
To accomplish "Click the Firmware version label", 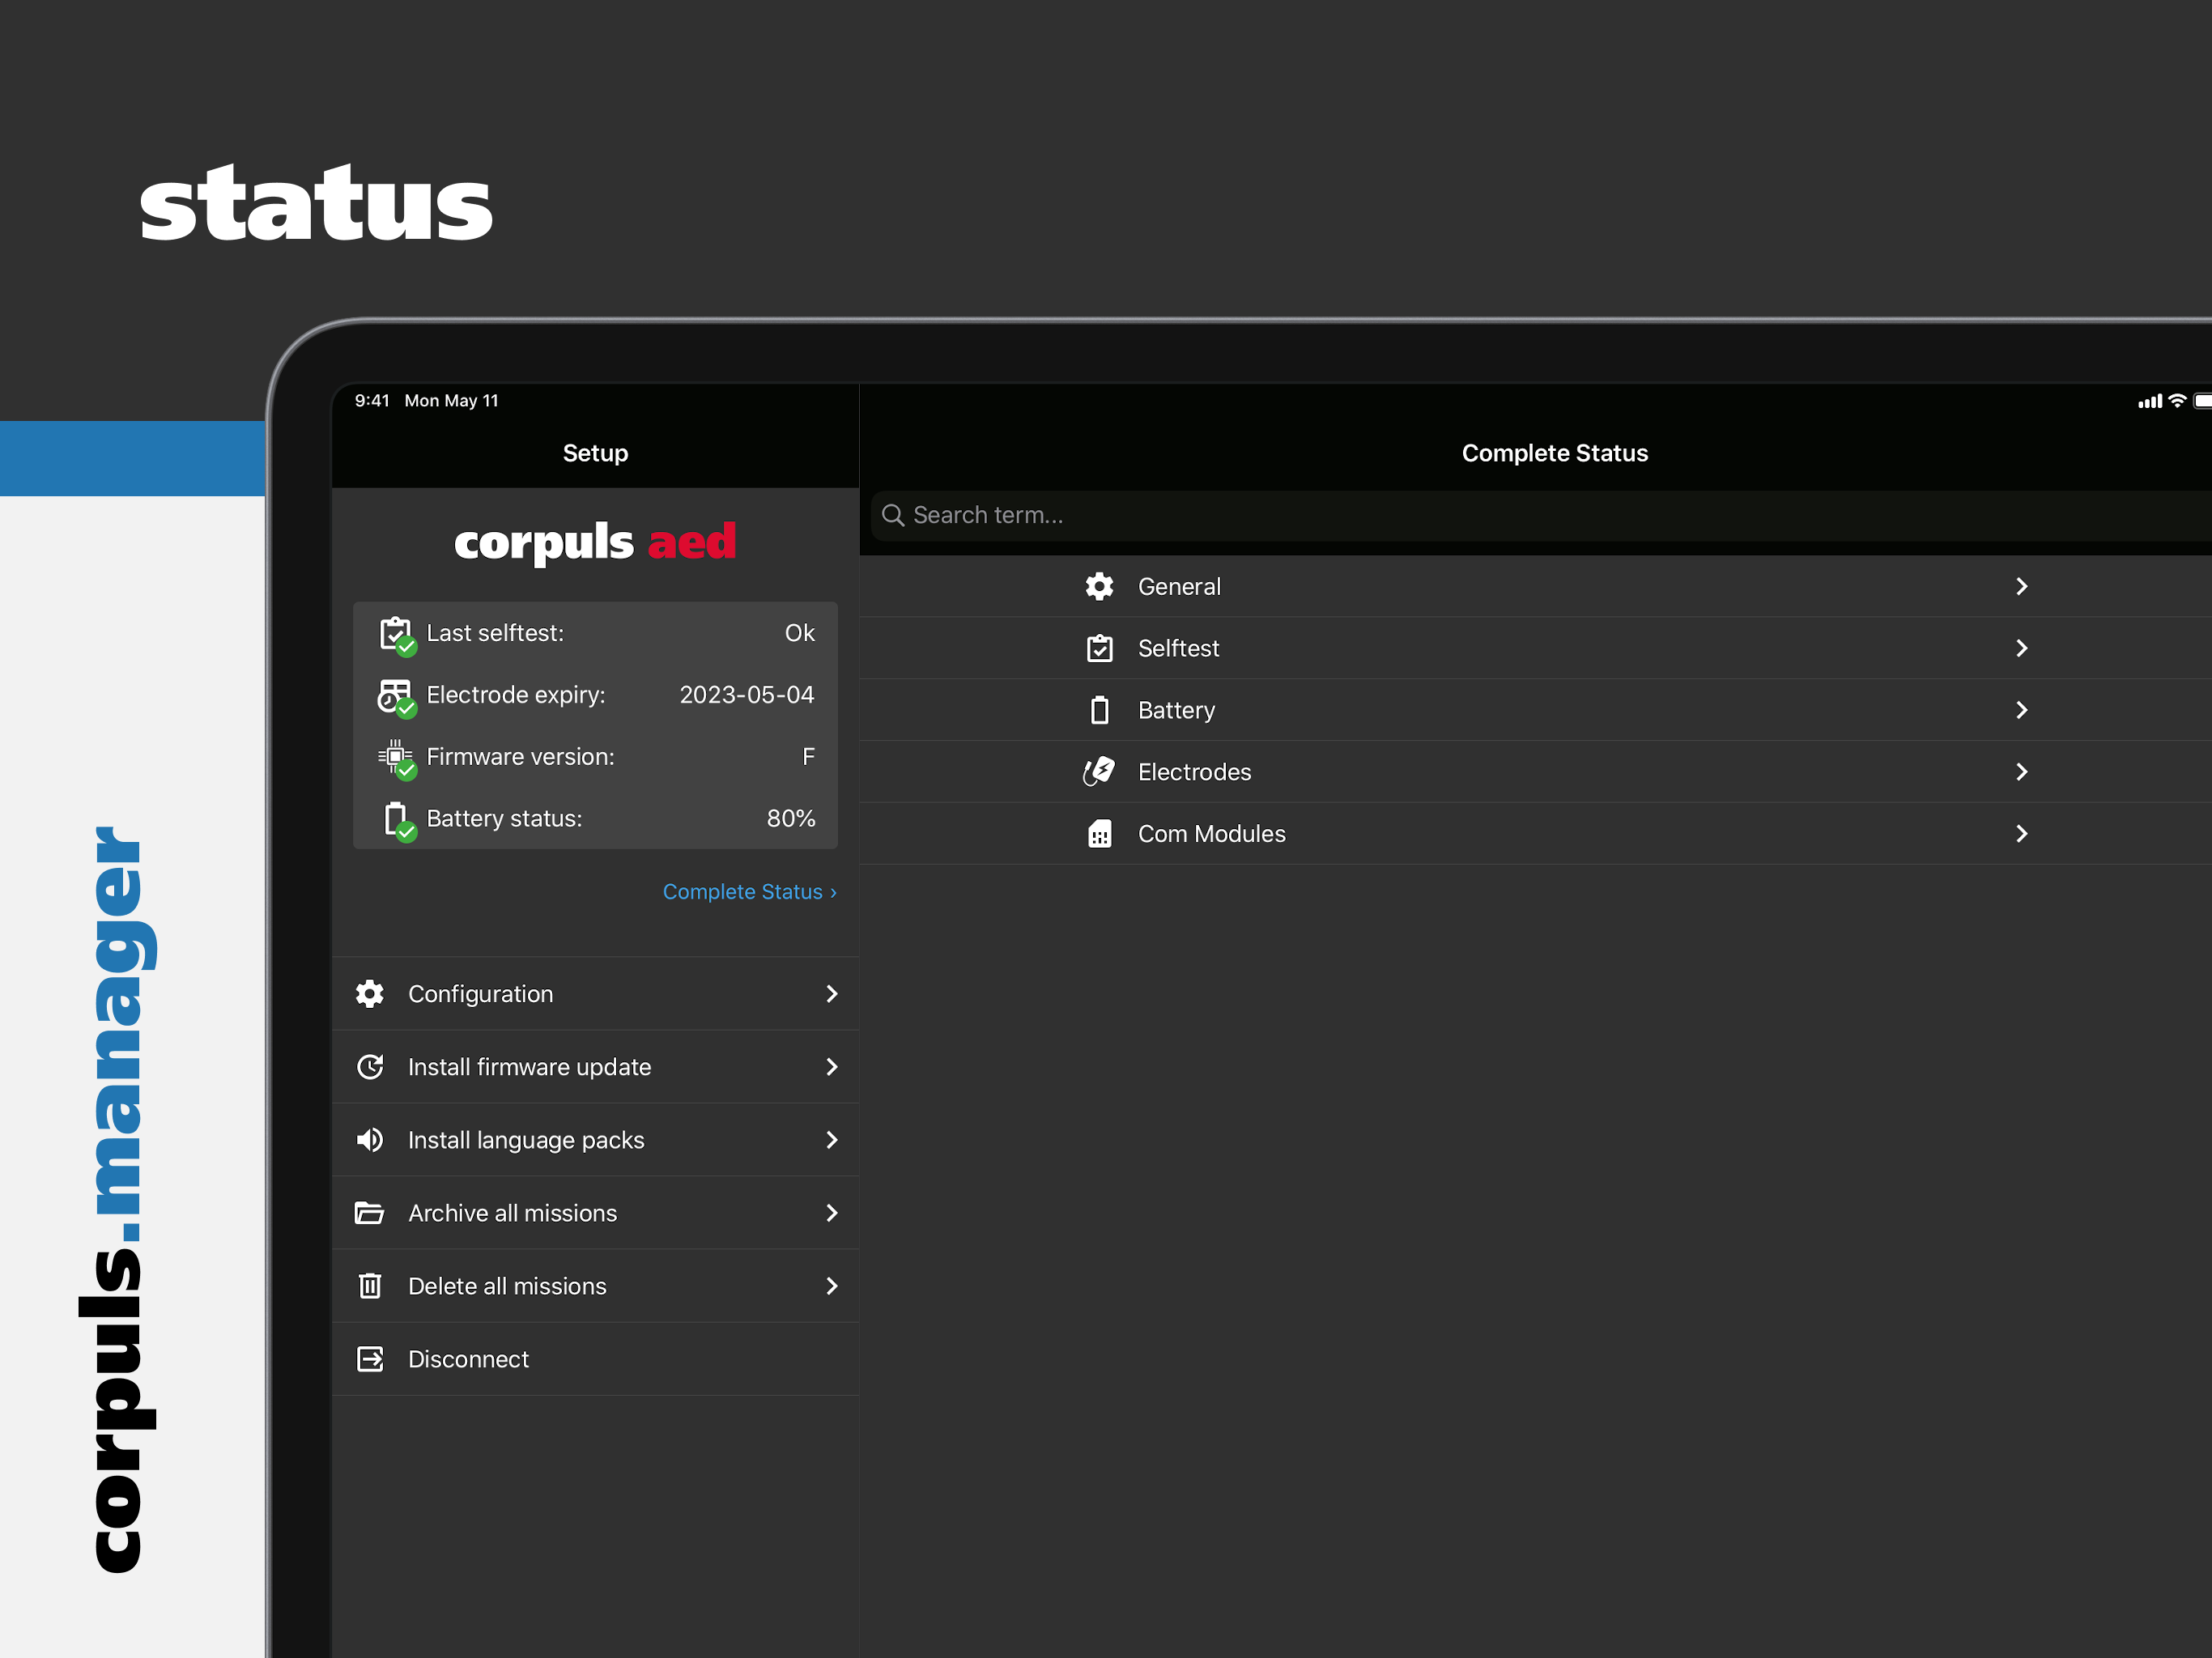I will 521,757.
